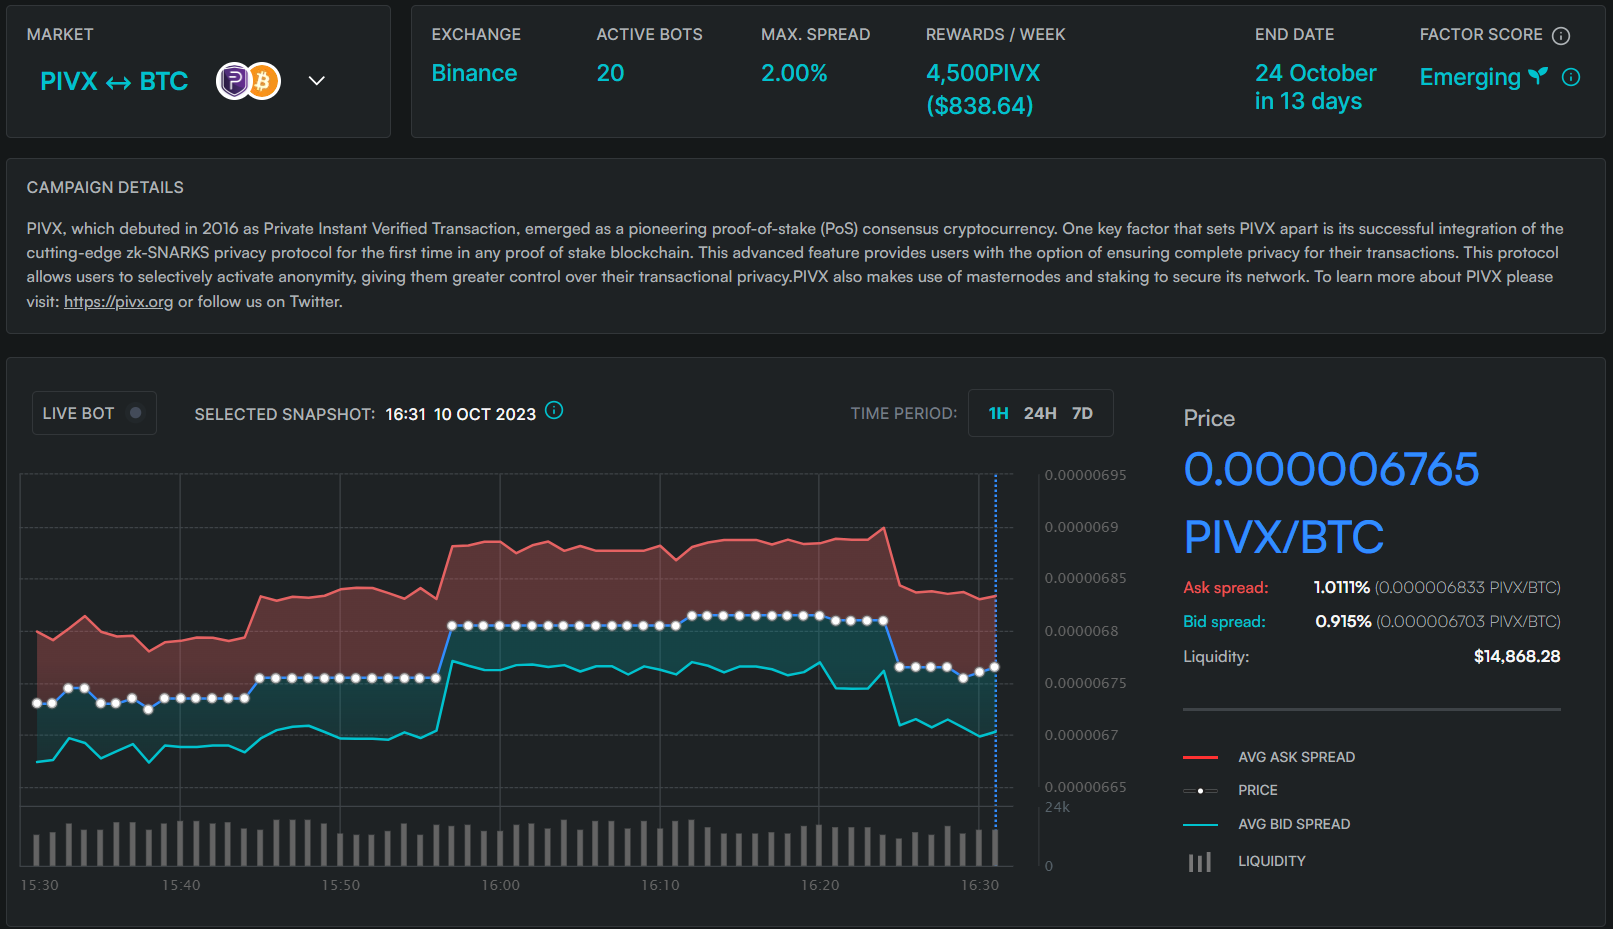
Task: Click the 0.000006765 price value
Action: tap(1331, 469)
